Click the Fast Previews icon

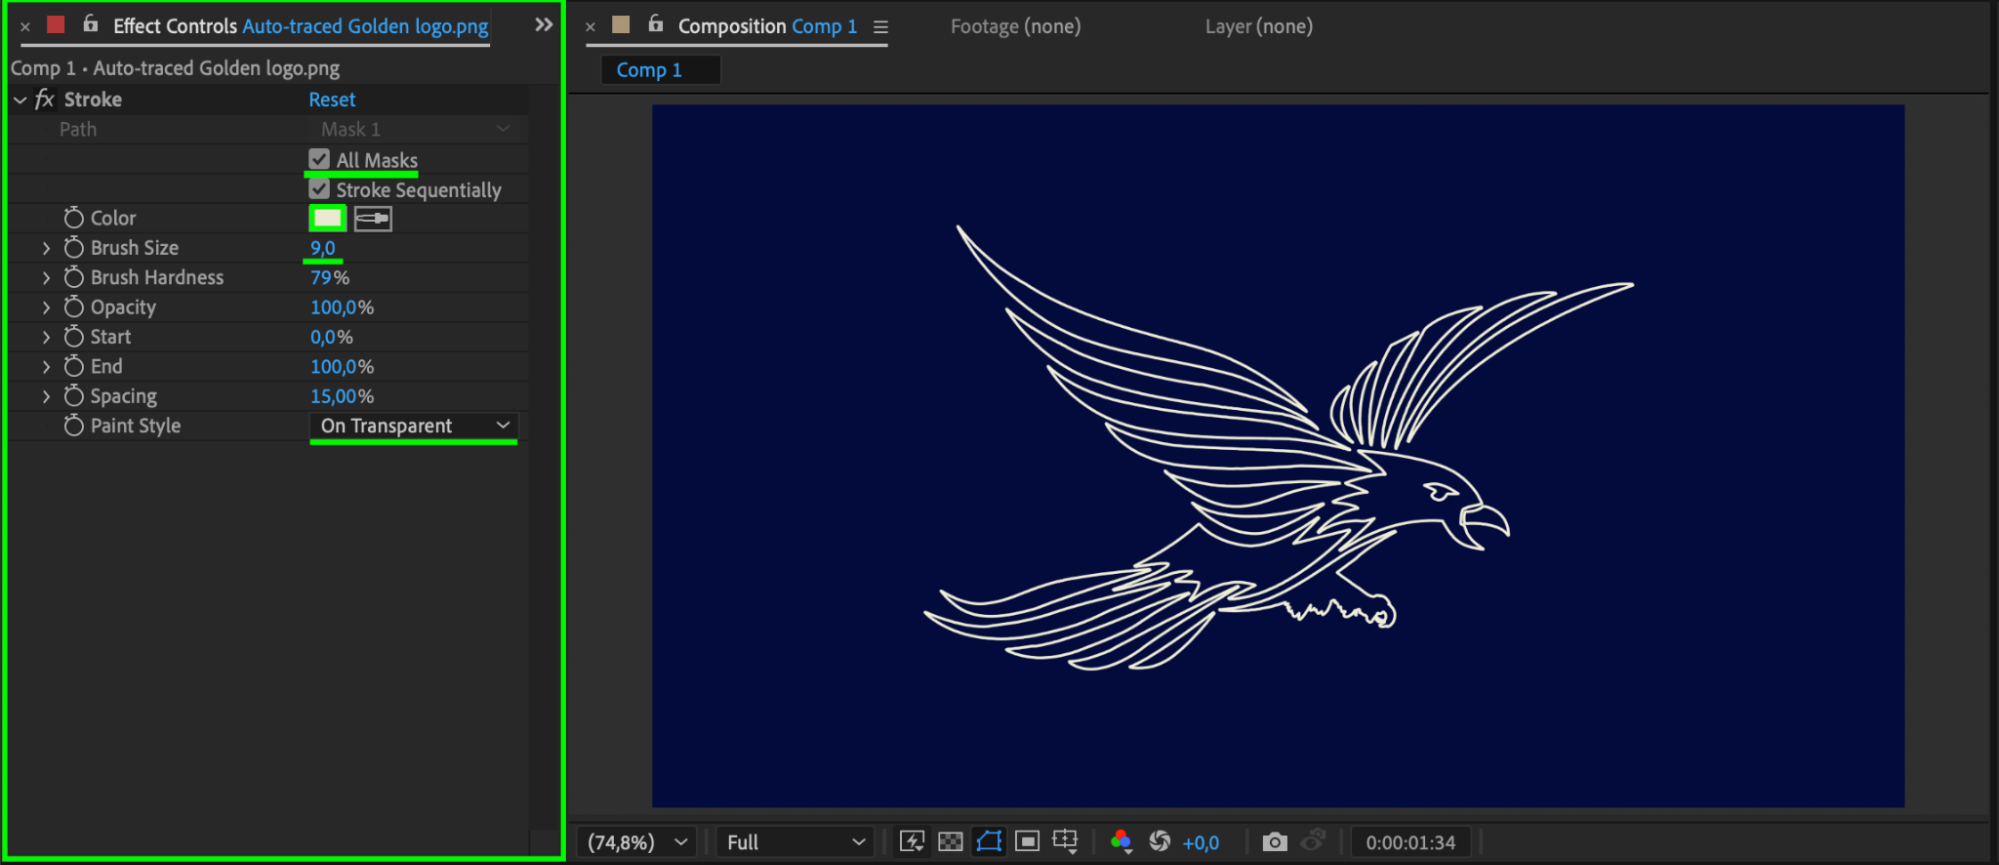(911, 842)
